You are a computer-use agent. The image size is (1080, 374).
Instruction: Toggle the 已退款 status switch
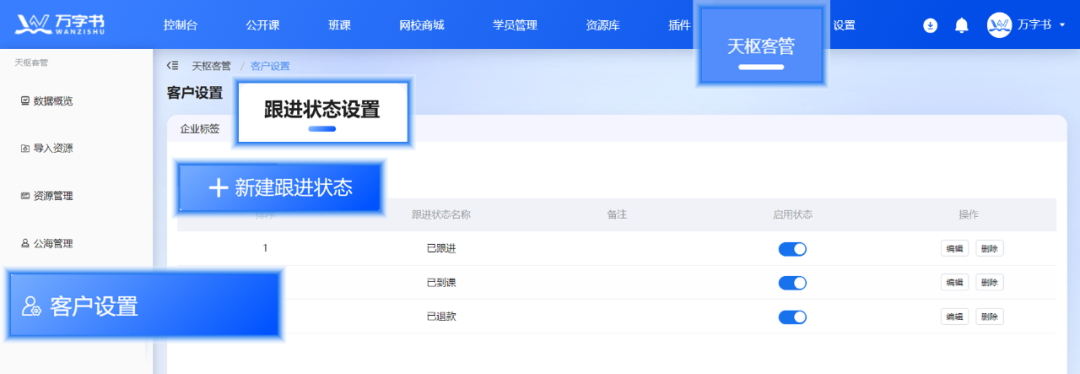pyautogui.click(x=792, y=317)
